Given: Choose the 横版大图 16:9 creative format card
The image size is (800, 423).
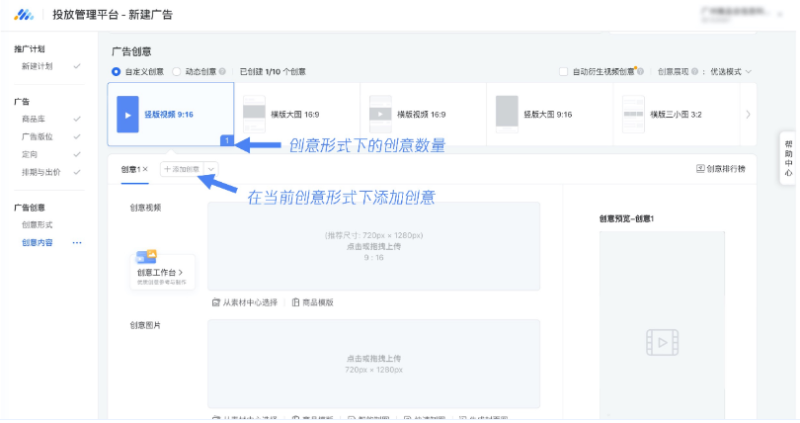Looking at the screenshot, I should 297,114.
